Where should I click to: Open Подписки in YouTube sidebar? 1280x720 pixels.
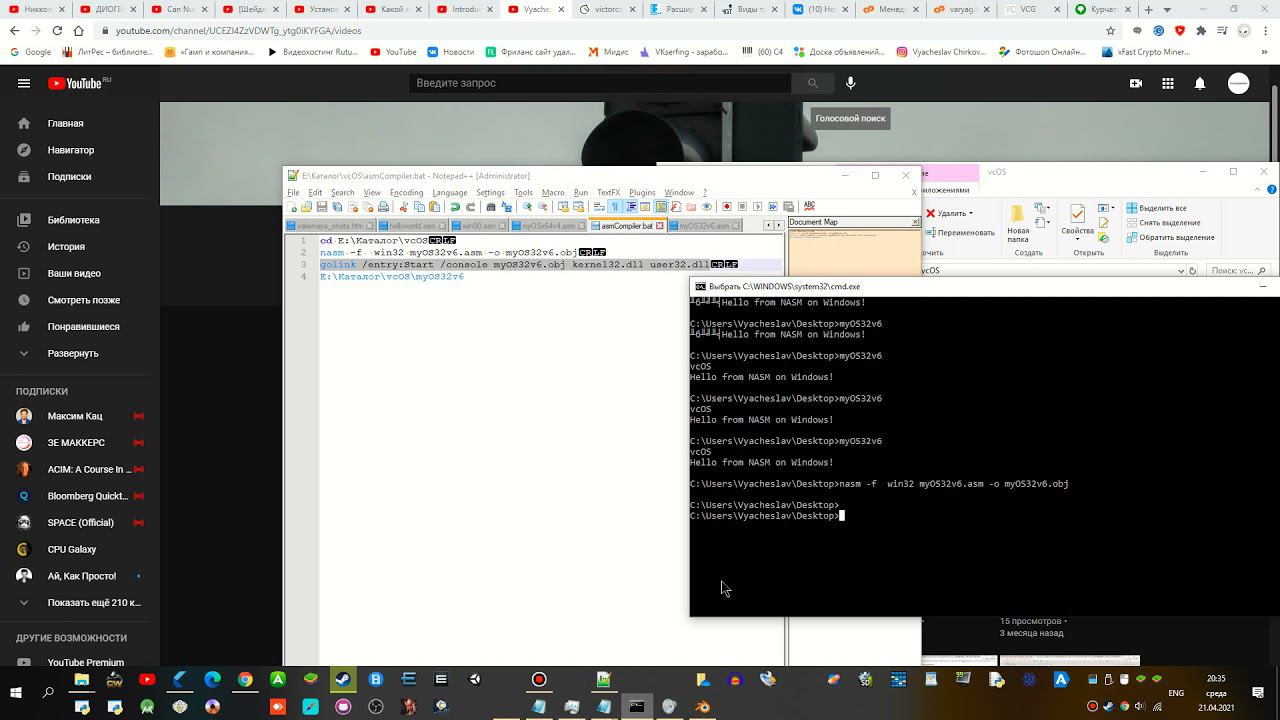click(80, 176)
